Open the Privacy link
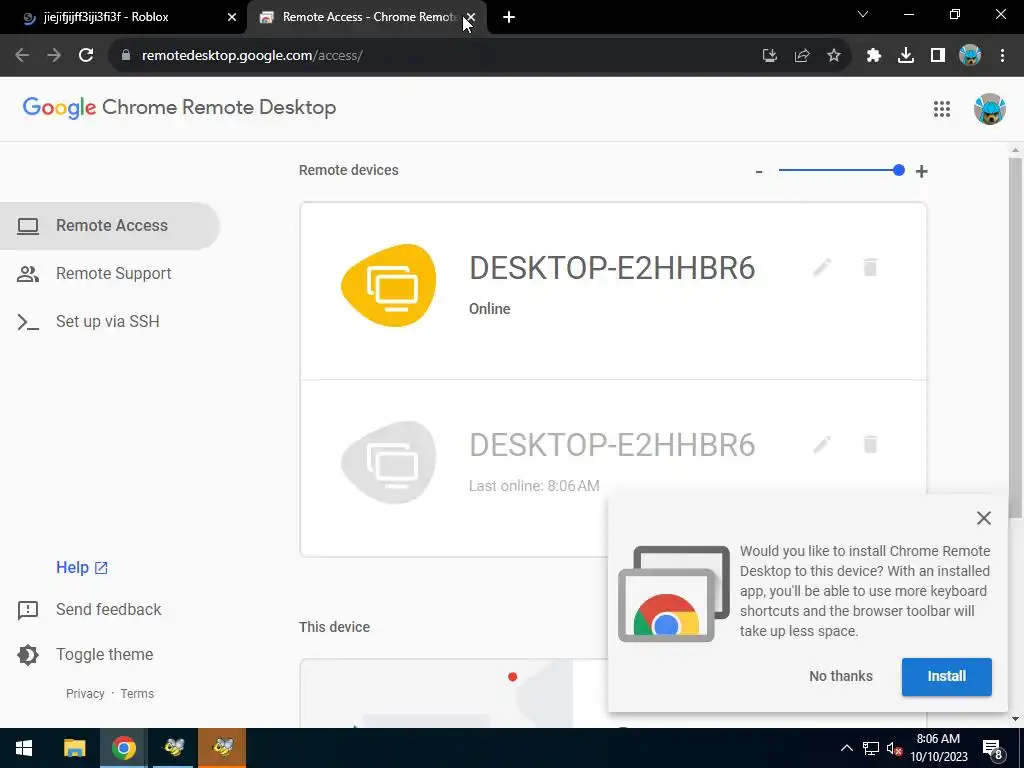This screenshot has height=768, width=1024. tap(85, 694)
